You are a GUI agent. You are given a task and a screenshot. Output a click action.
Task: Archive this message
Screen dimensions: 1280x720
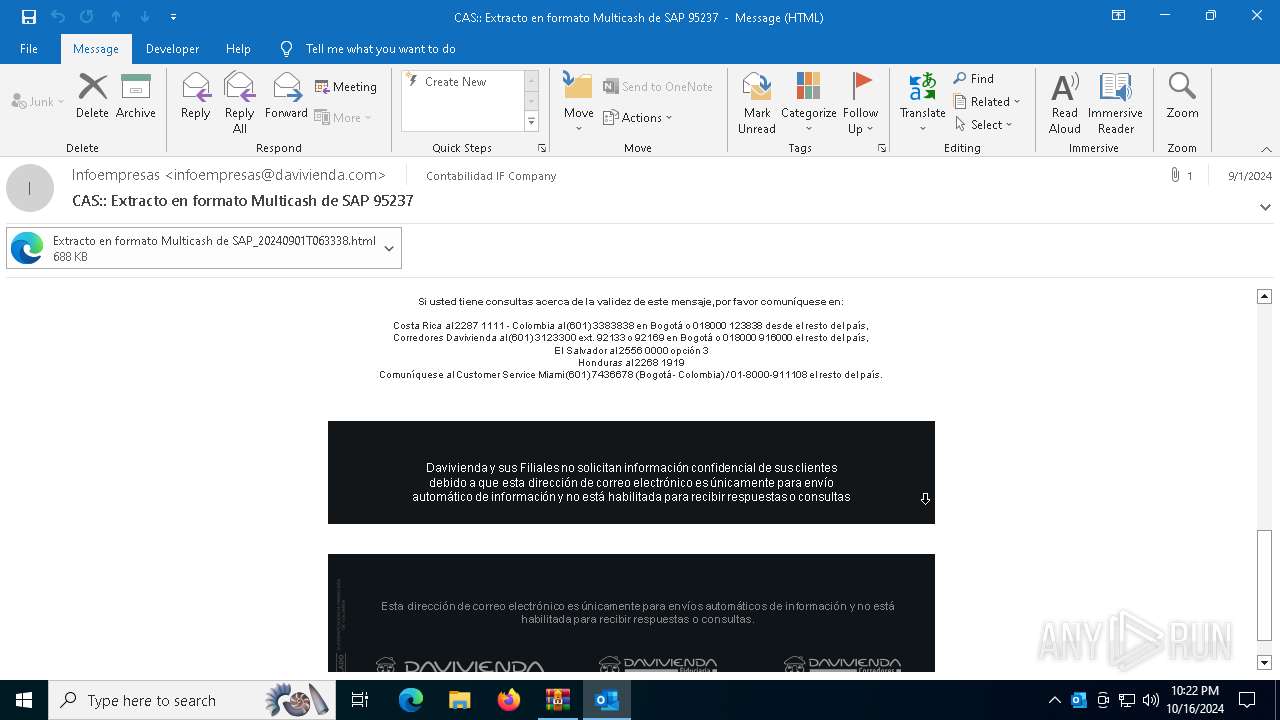136,96
